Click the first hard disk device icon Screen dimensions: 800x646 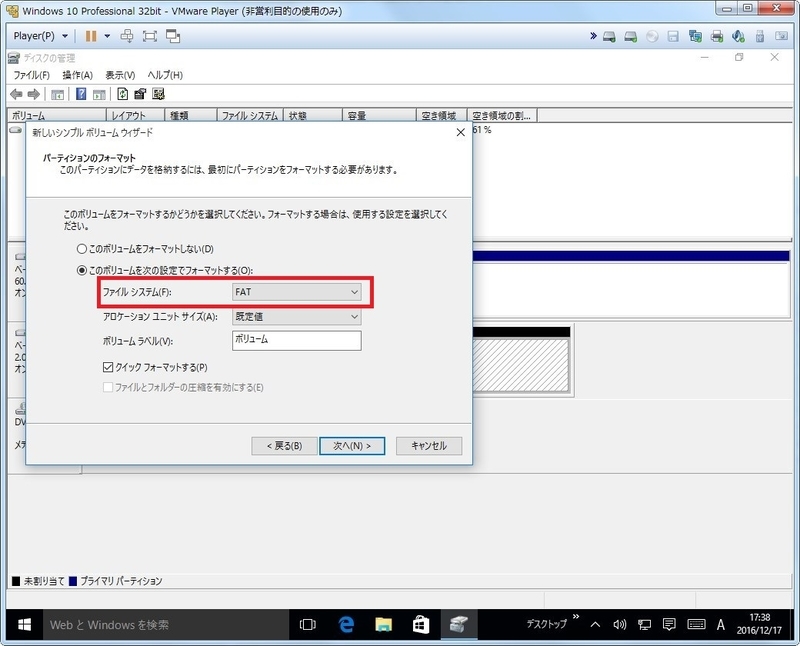tap(609, 36)
